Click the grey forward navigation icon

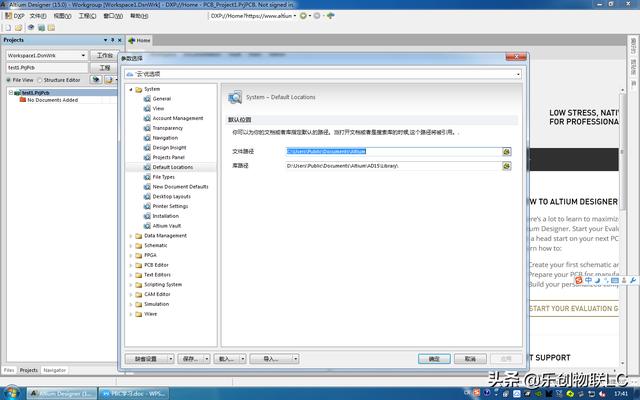coord(317,16)
